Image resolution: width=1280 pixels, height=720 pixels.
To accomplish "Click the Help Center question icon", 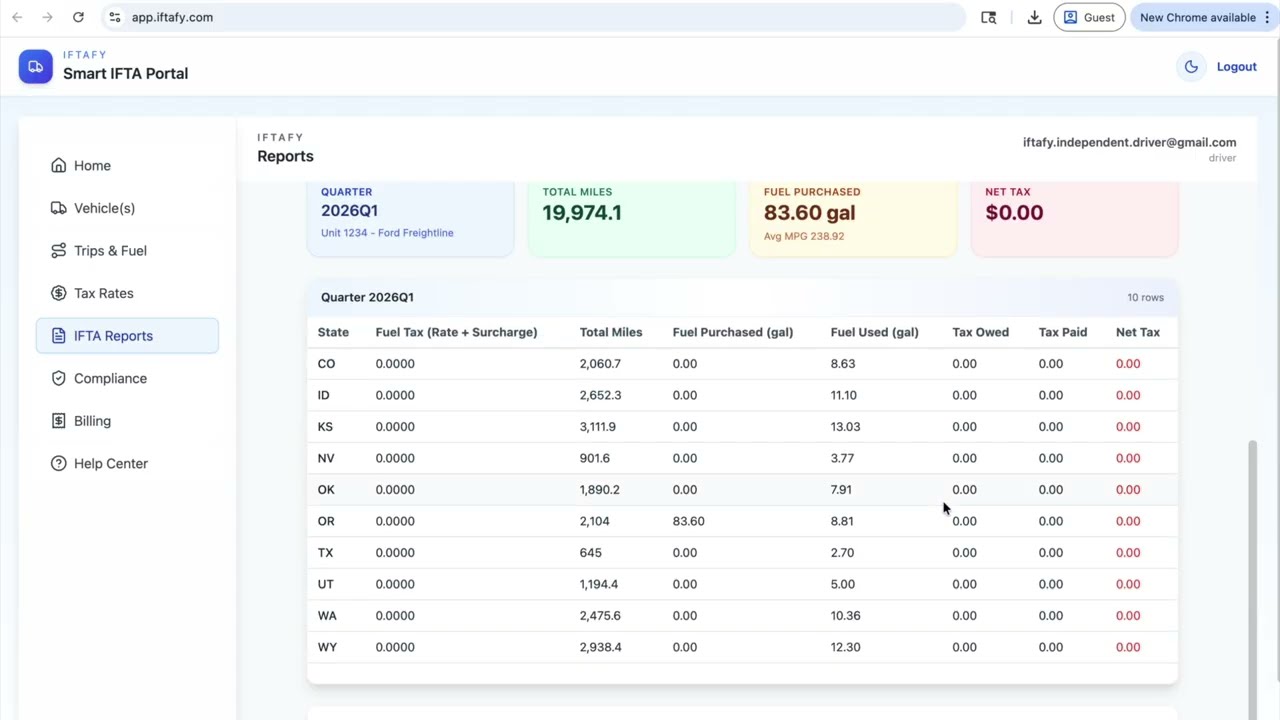I will tap(58, 464).
